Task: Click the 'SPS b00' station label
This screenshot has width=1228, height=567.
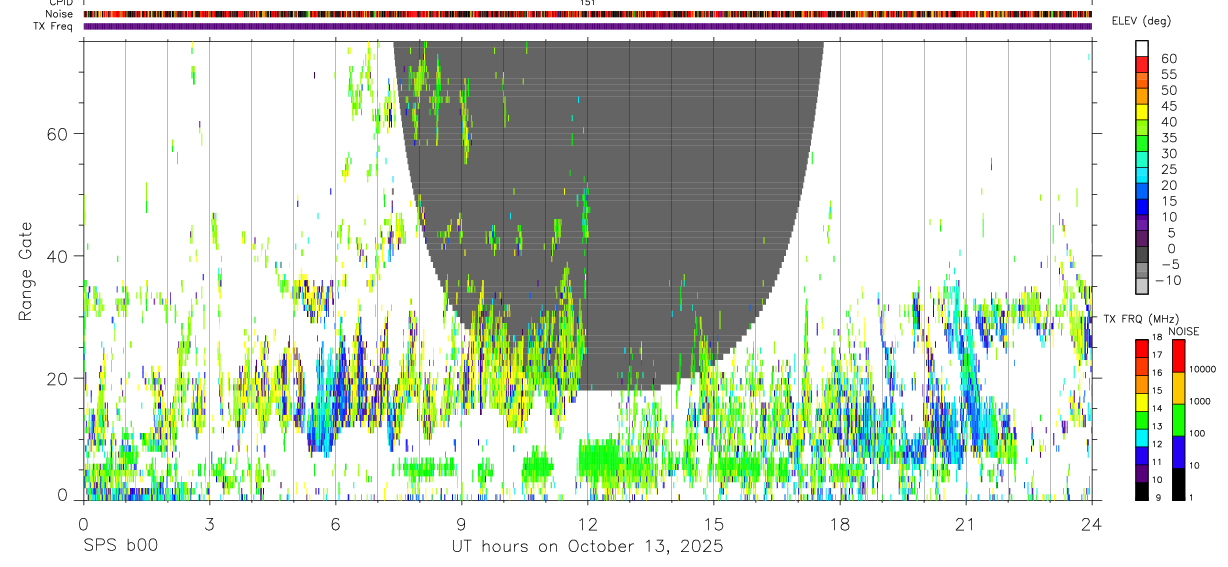Action: pyautogui.click(x=119, y=547)
